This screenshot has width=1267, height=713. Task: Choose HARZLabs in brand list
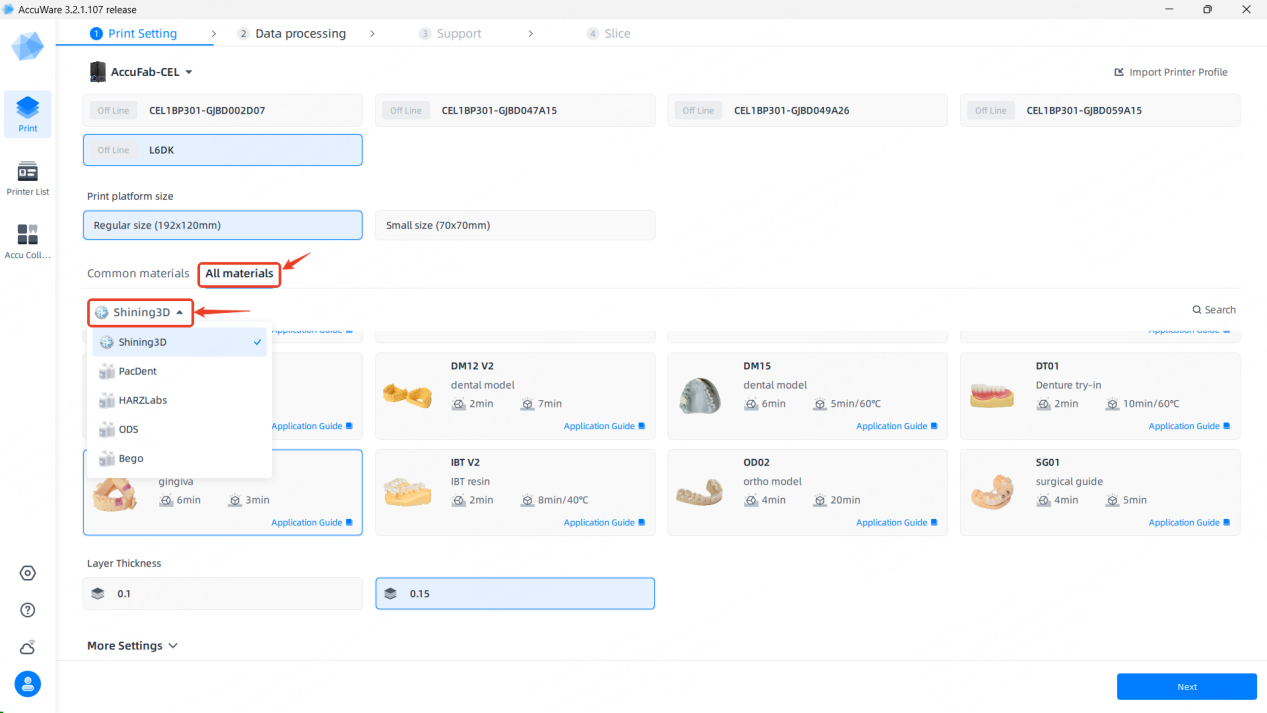(180, 400)
